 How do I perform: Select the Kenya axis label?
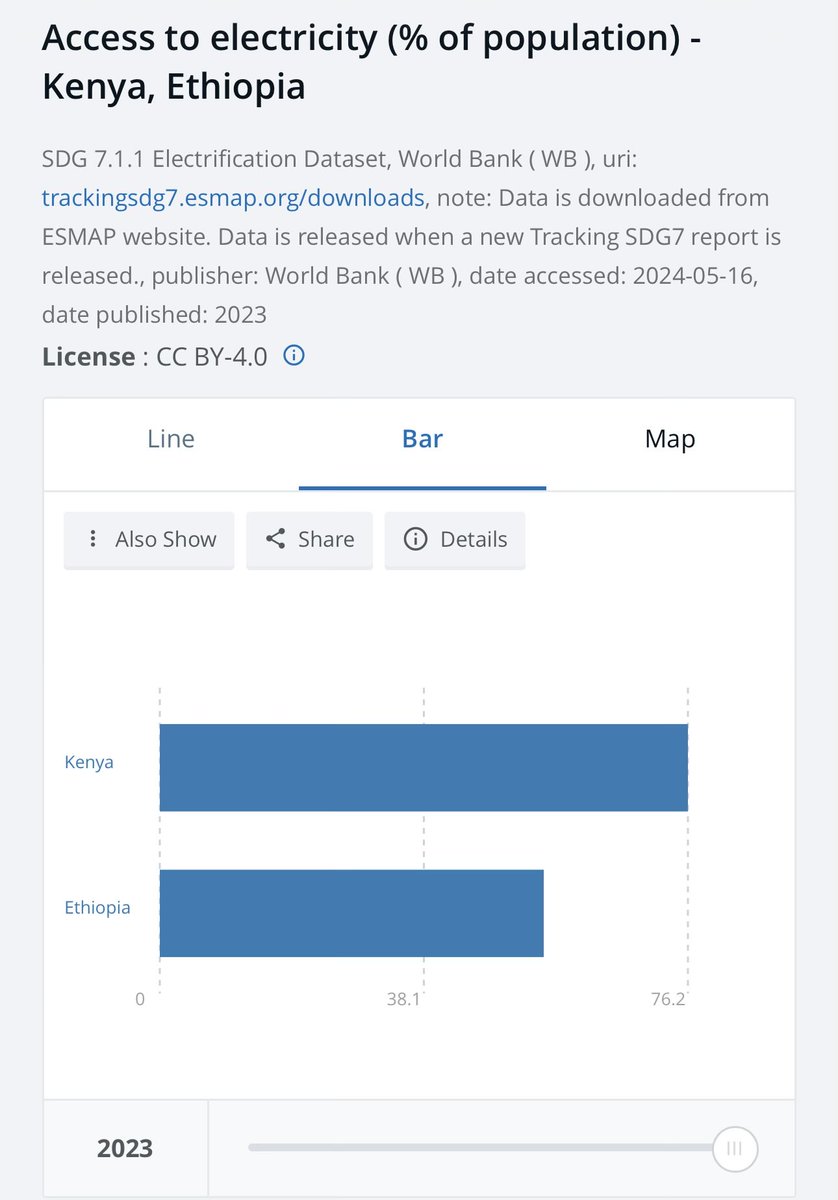tap(89, 762)
